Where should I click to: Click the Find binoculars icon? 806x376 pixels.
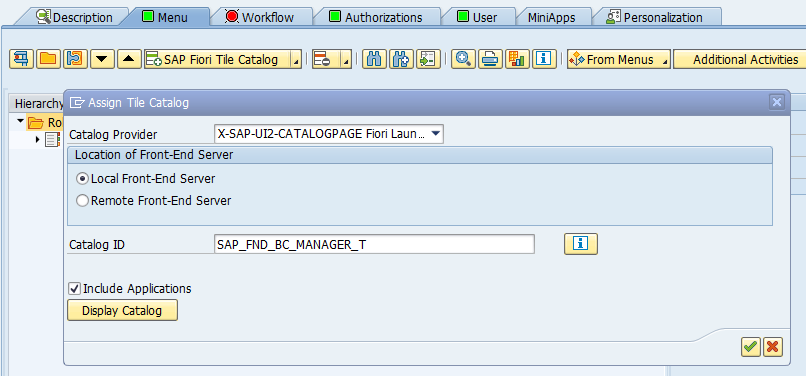click(375, 60)
